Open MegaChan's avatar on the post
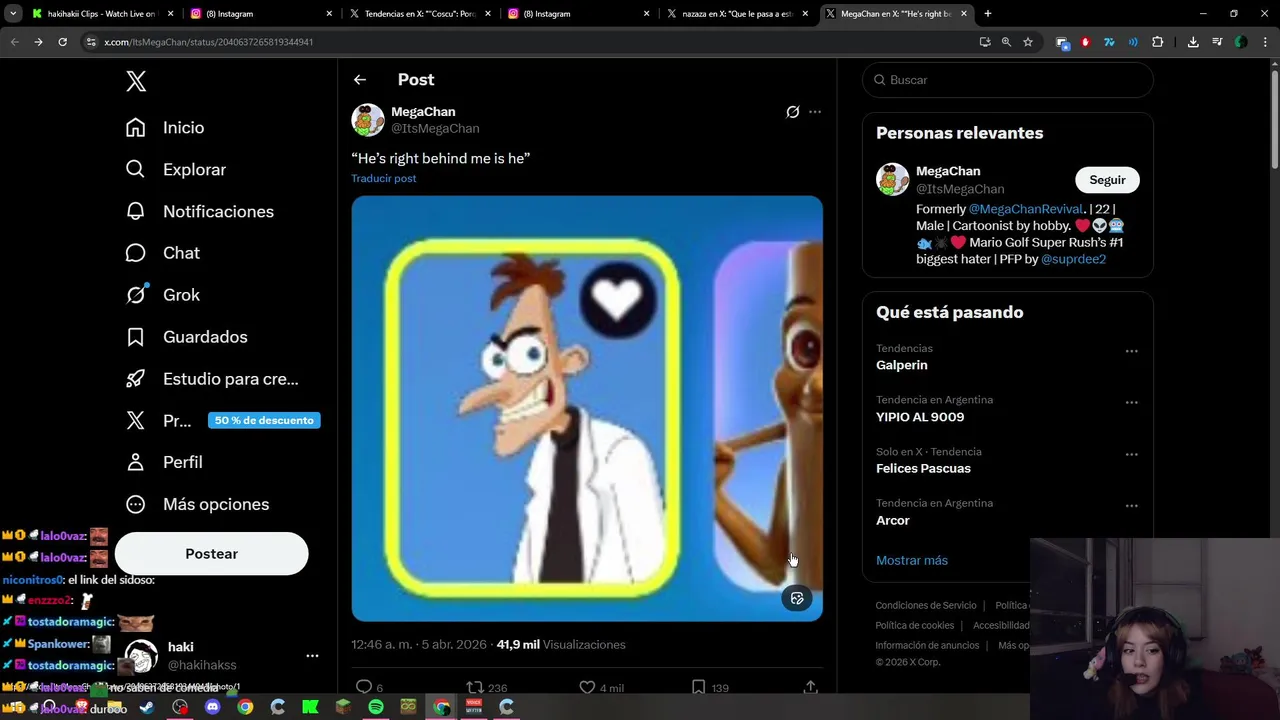The image size is (1280, 720). (x=368, y=120)
